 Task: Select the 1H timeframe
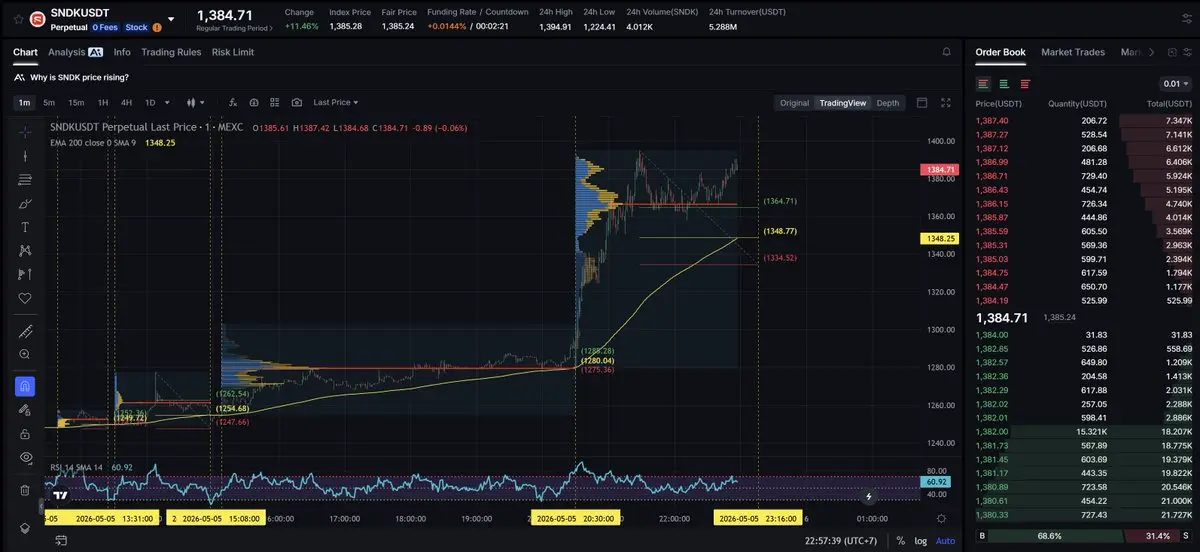103,102
